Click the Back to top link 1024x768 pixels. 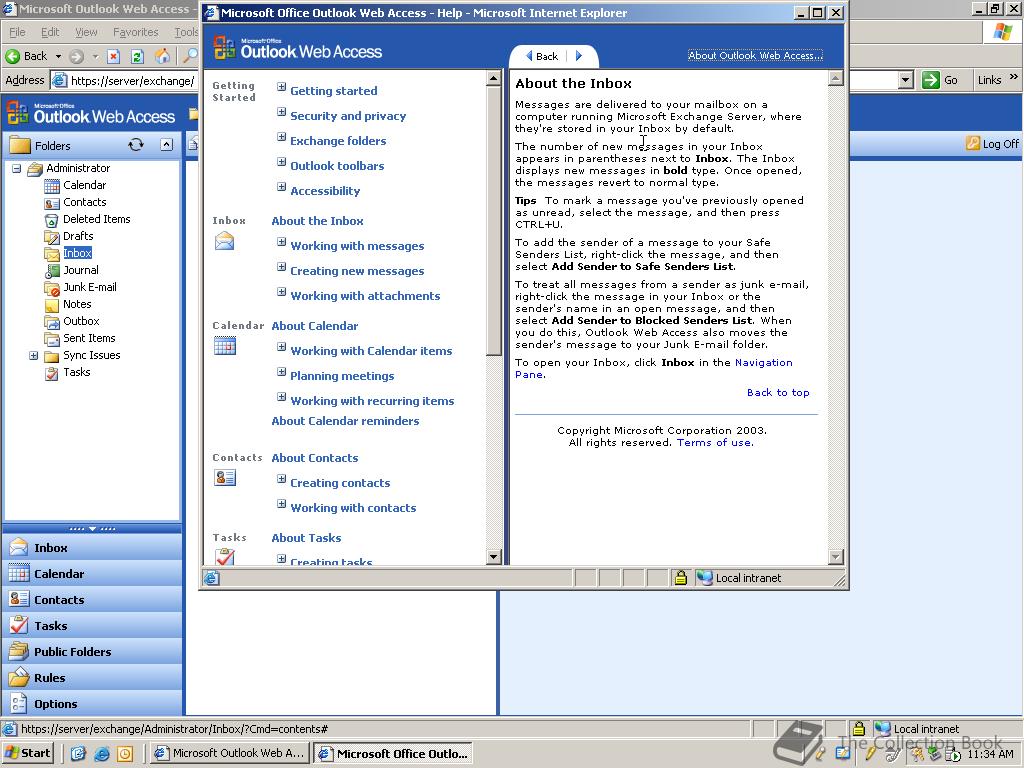pos(778,392)
